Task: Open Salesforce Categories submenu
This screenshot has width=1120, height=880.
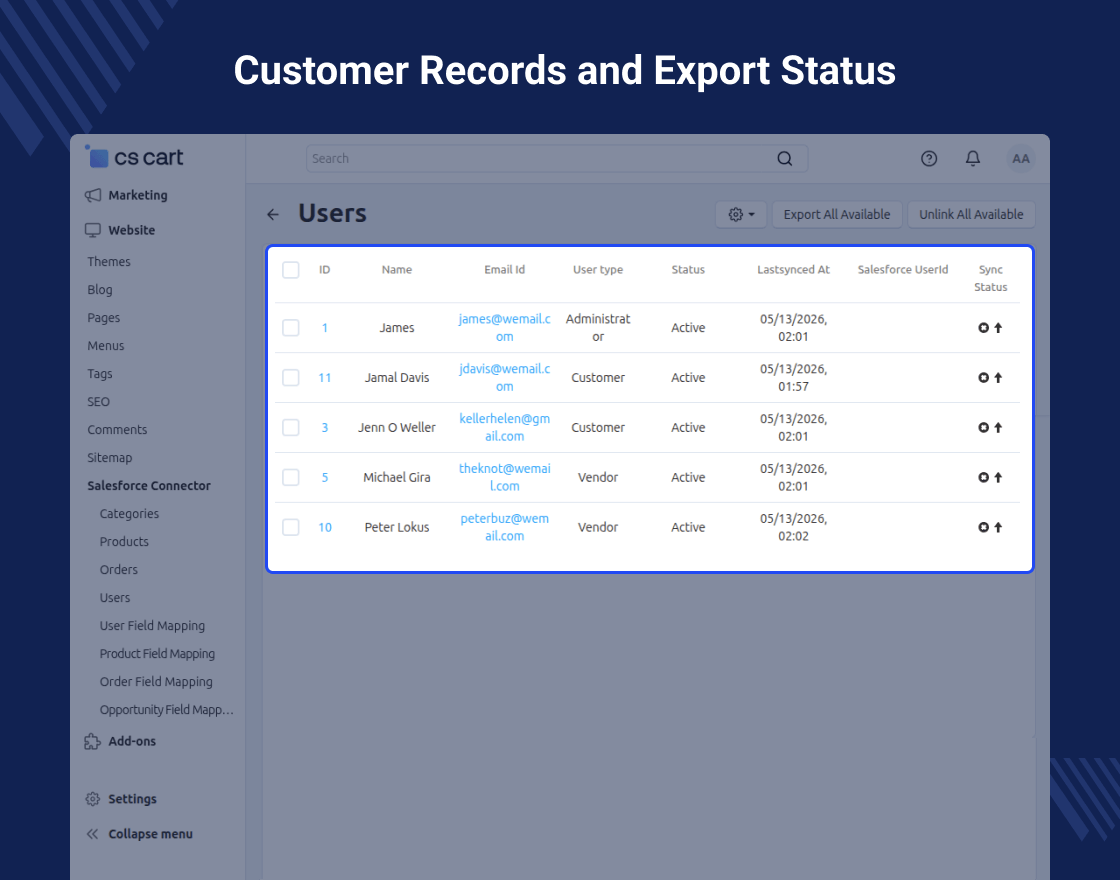Action: [x=129, y=514]
